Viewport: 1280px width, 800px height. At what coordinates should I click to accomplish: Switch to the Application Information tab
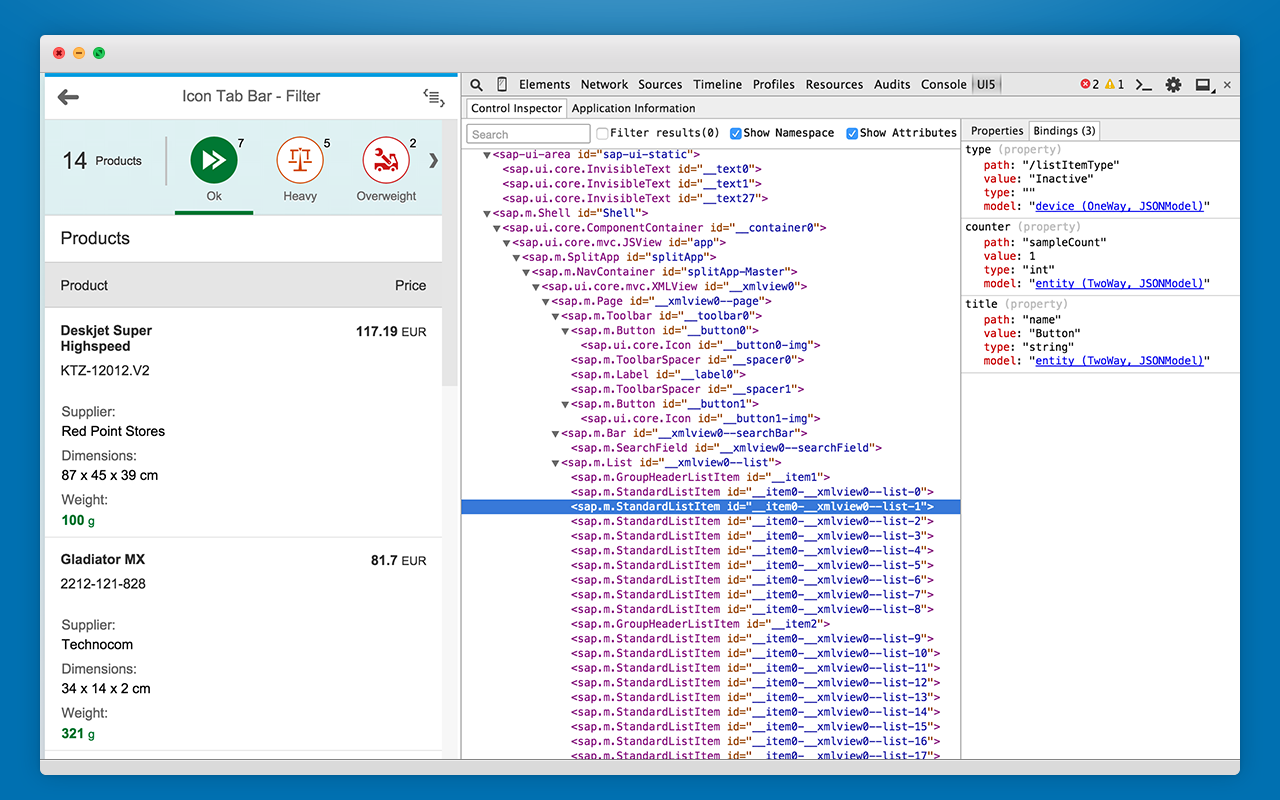(634, 108)
